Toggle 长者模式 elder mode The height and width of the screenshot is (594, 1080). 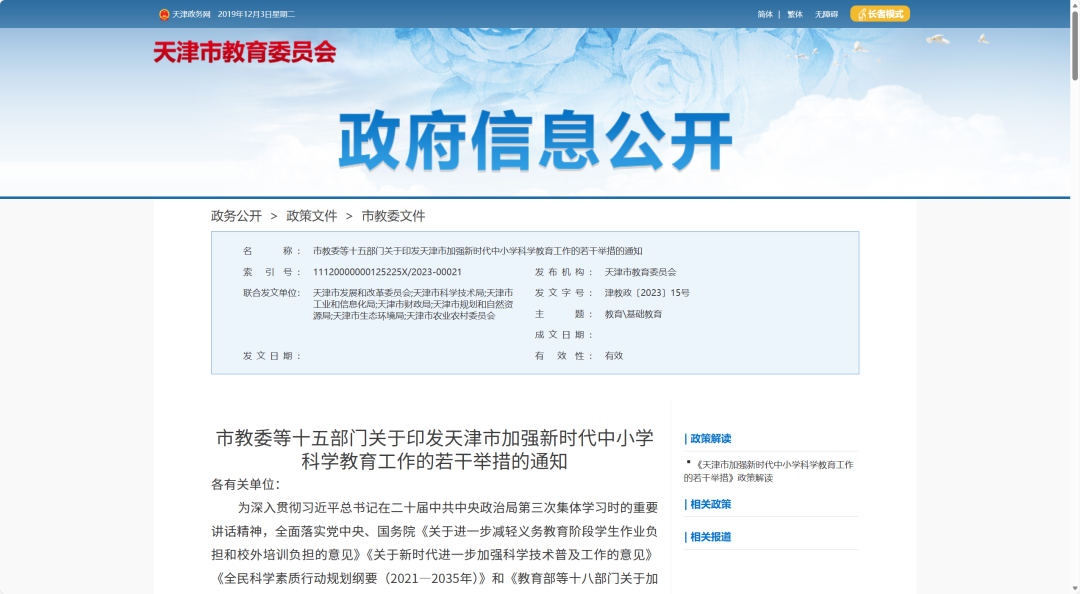pyautogui.click(x=878, y=13)
